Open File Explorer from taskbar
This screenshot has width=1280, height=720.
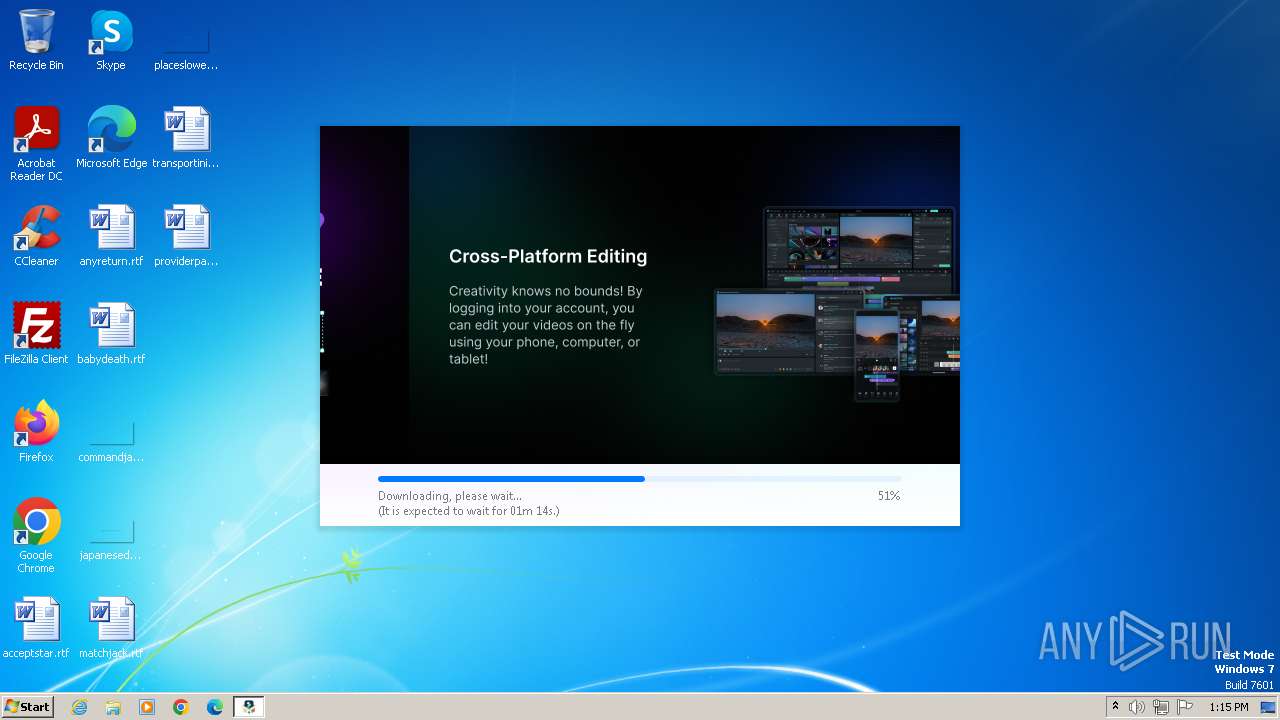[113, 707]
